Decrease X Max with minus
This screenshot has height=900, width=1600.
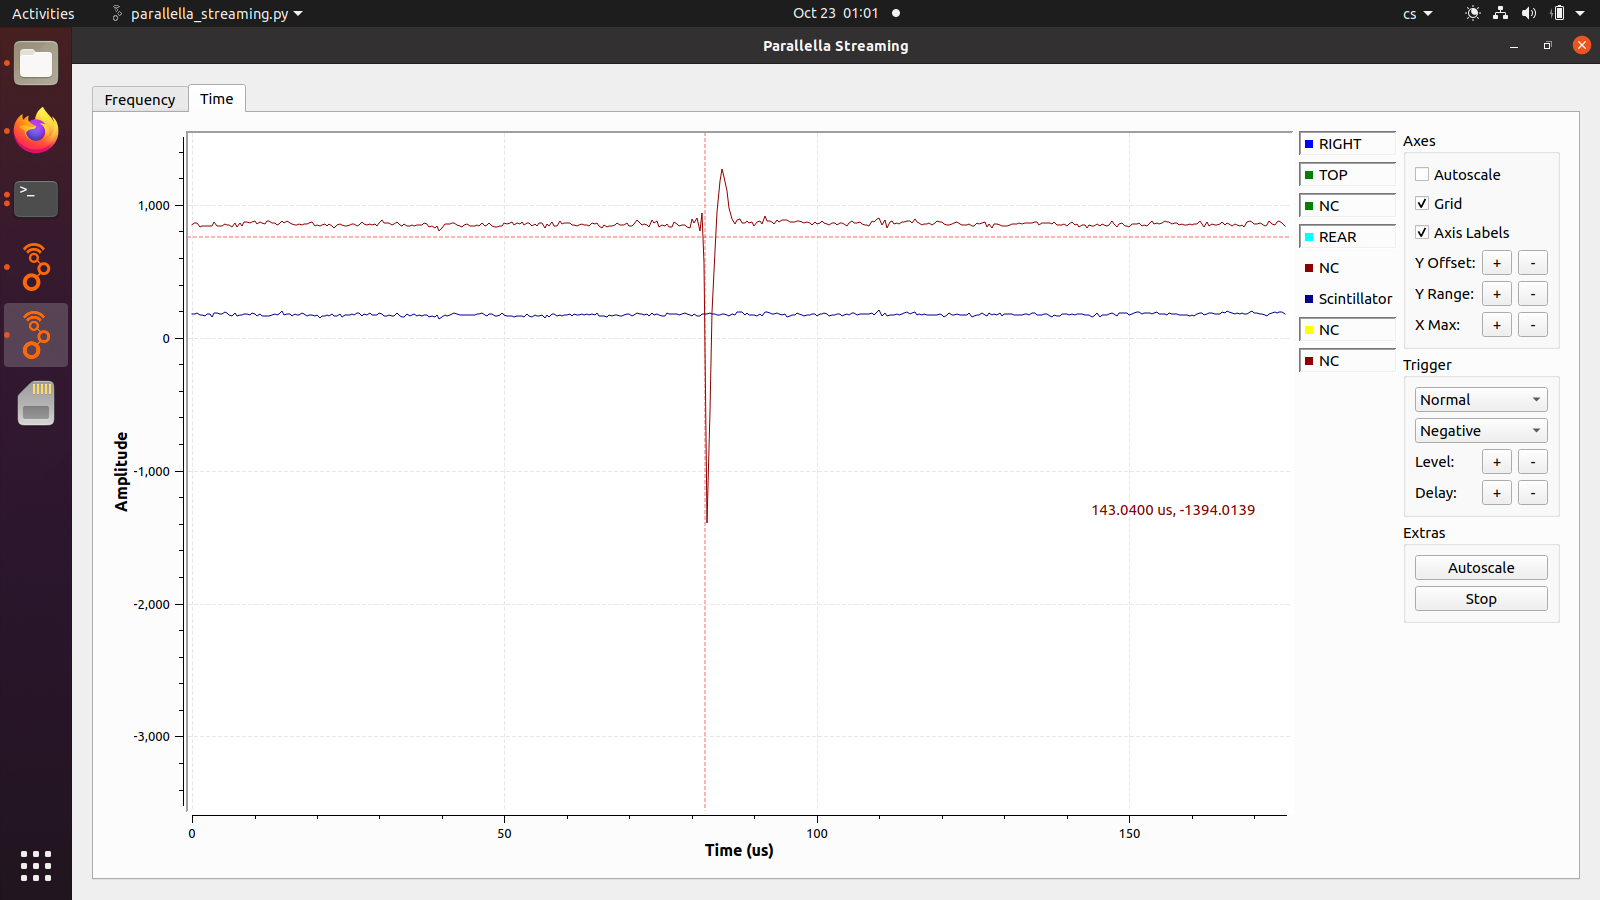[x=1533, y=325]
